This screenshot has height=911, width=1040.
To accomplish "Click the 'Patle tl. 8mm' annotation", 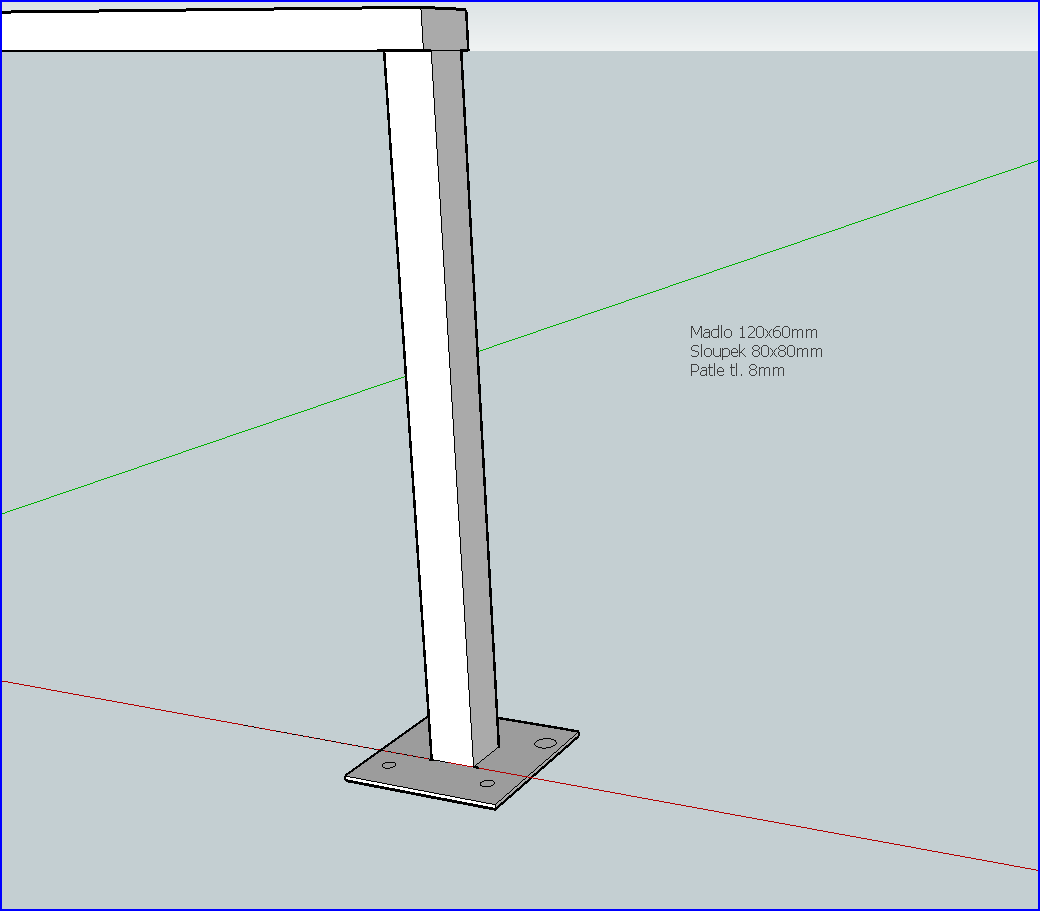I will click(x=737, y=370).
